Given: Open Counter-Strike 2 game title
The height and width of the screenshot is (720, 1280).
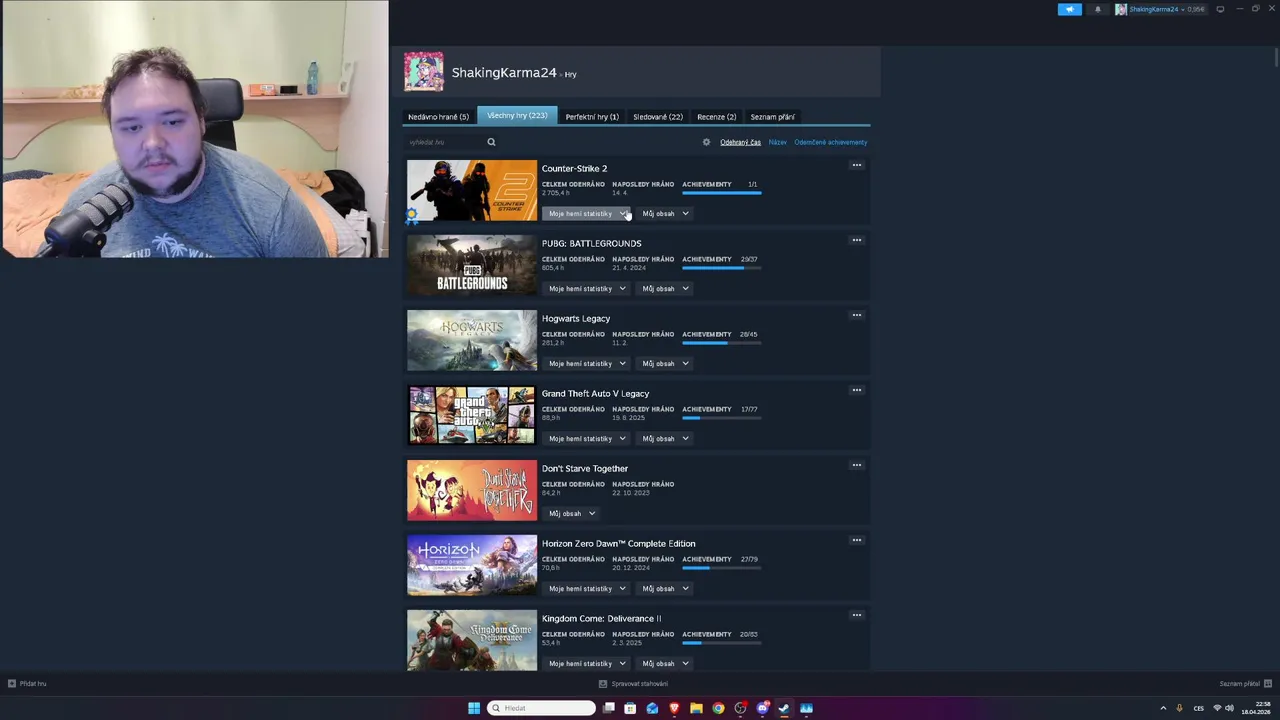Looking at the screenshot, I should click(574, 168).
